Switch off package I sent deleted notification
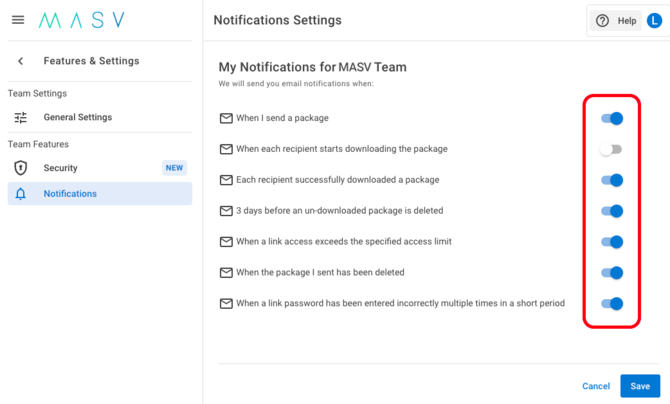Image resolution: width=670 pixels, height=404 pixels. (612, 273)
